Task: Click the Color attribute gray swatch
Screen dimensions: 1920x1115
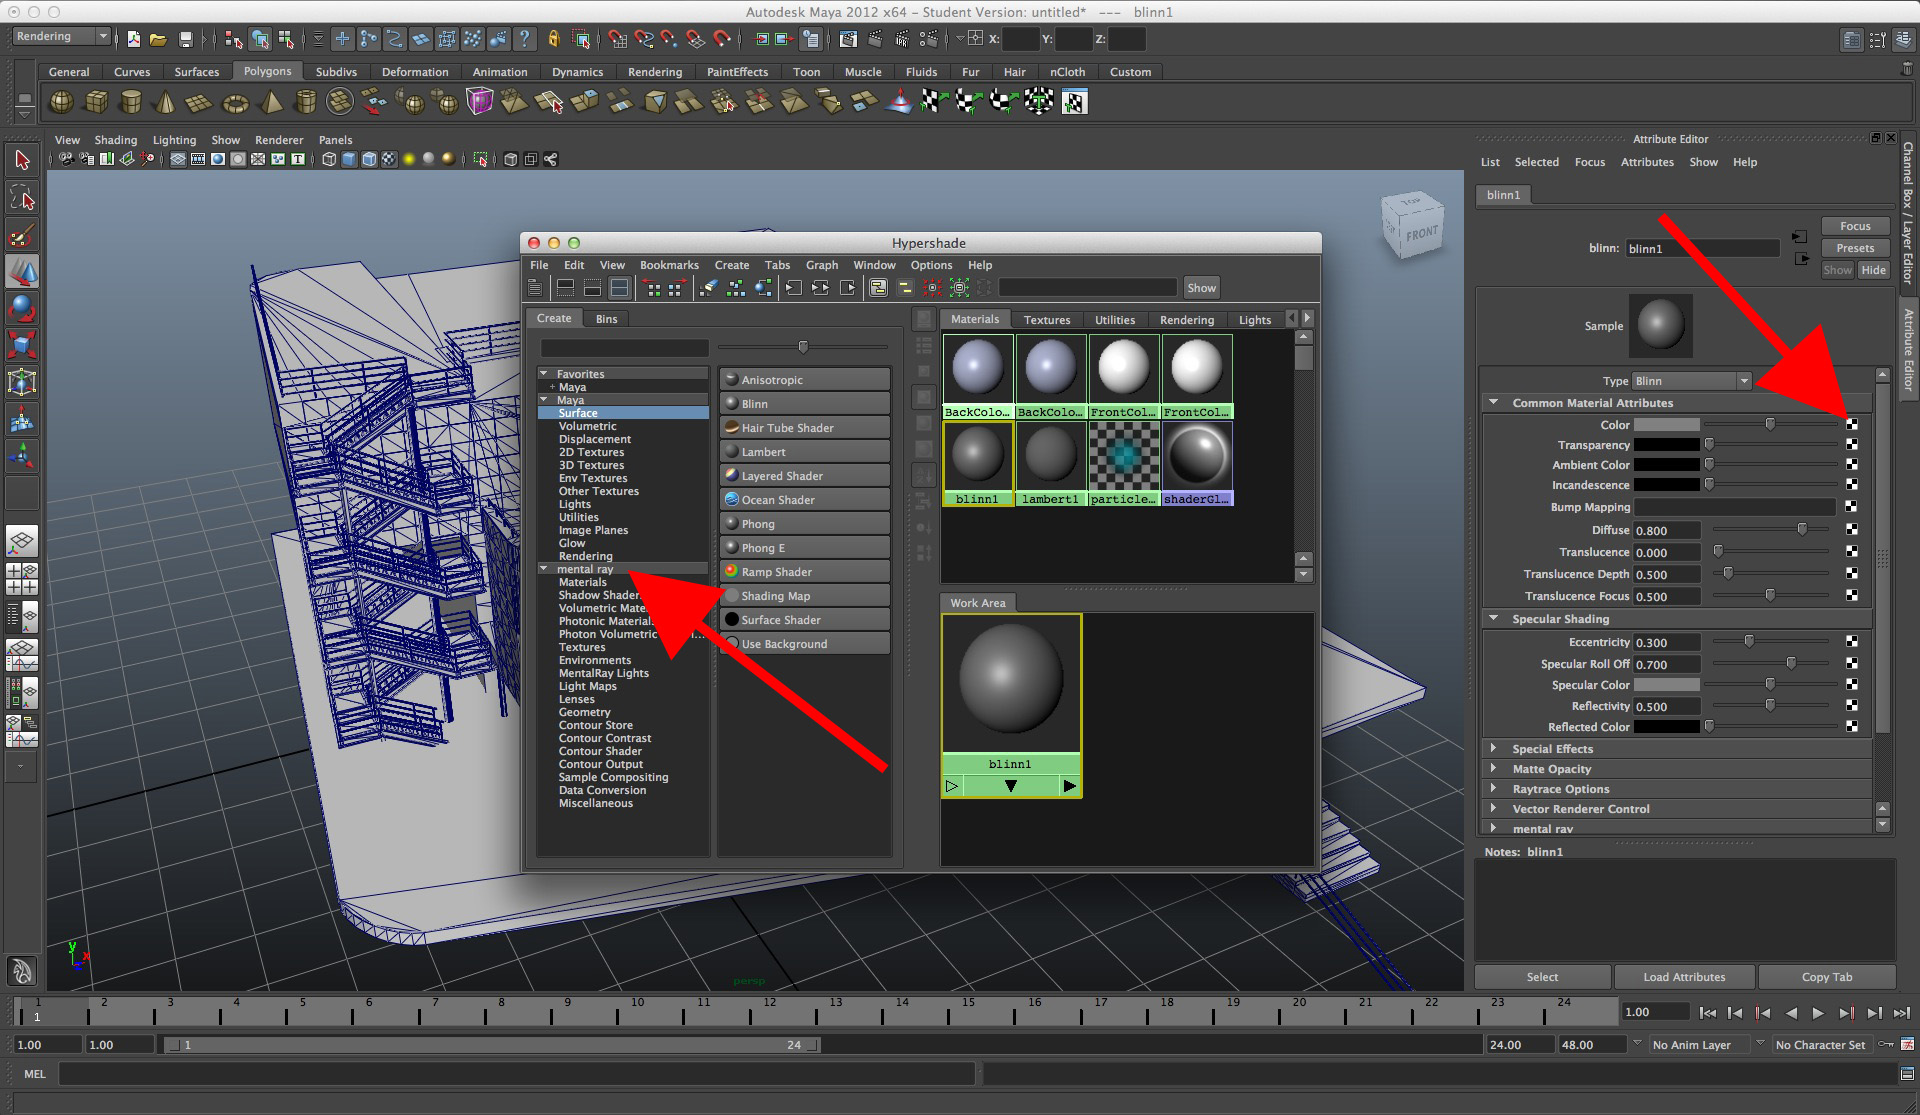Action: [x=1666, y=424]
